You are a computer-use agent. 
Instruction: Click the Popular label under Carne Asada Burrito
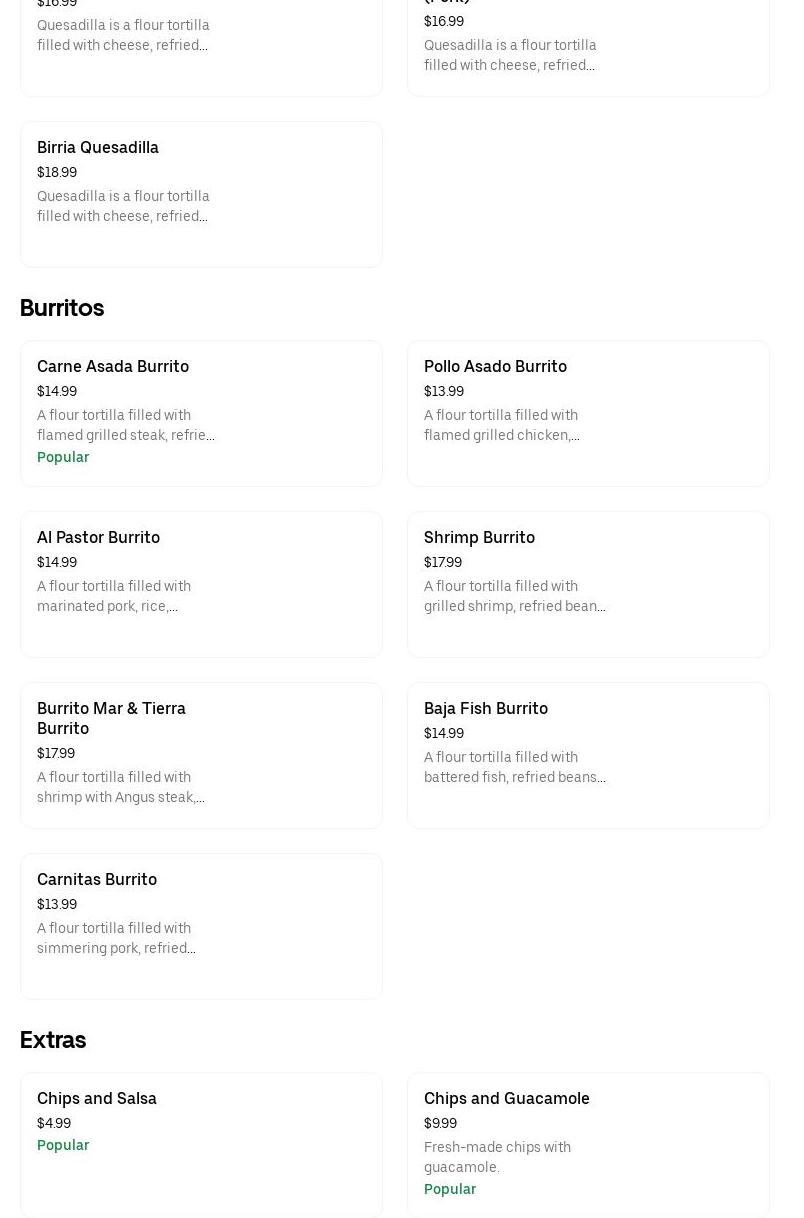[x=63, y=457]
